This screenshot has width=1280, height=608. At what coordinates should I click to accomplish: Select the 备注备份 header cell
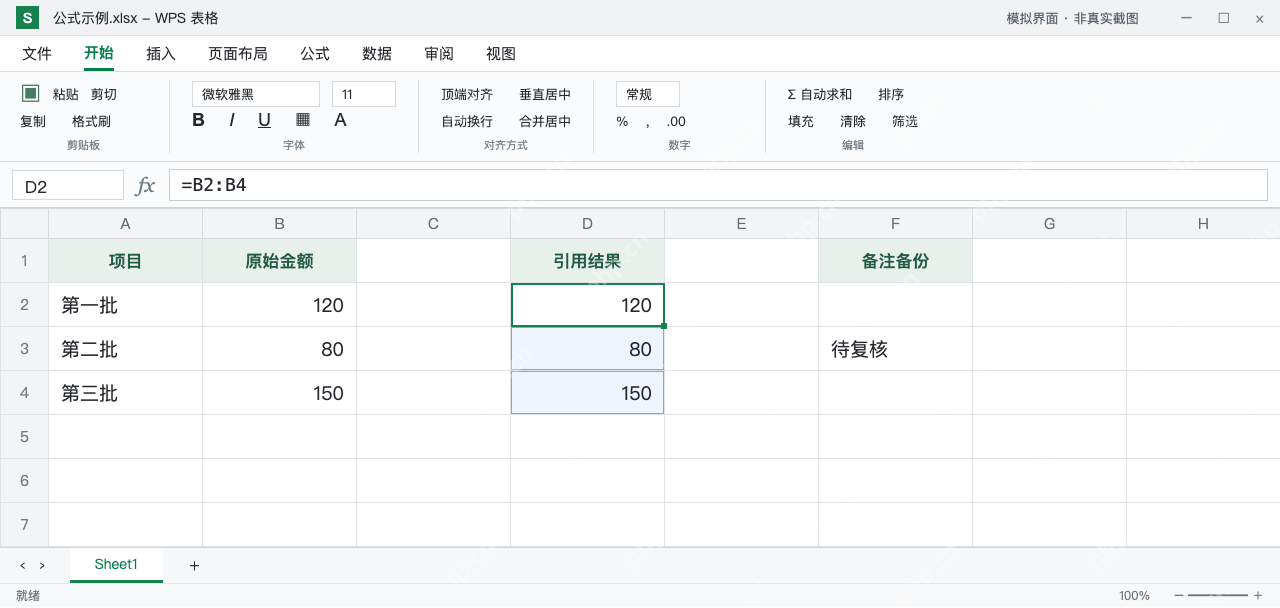896,261
